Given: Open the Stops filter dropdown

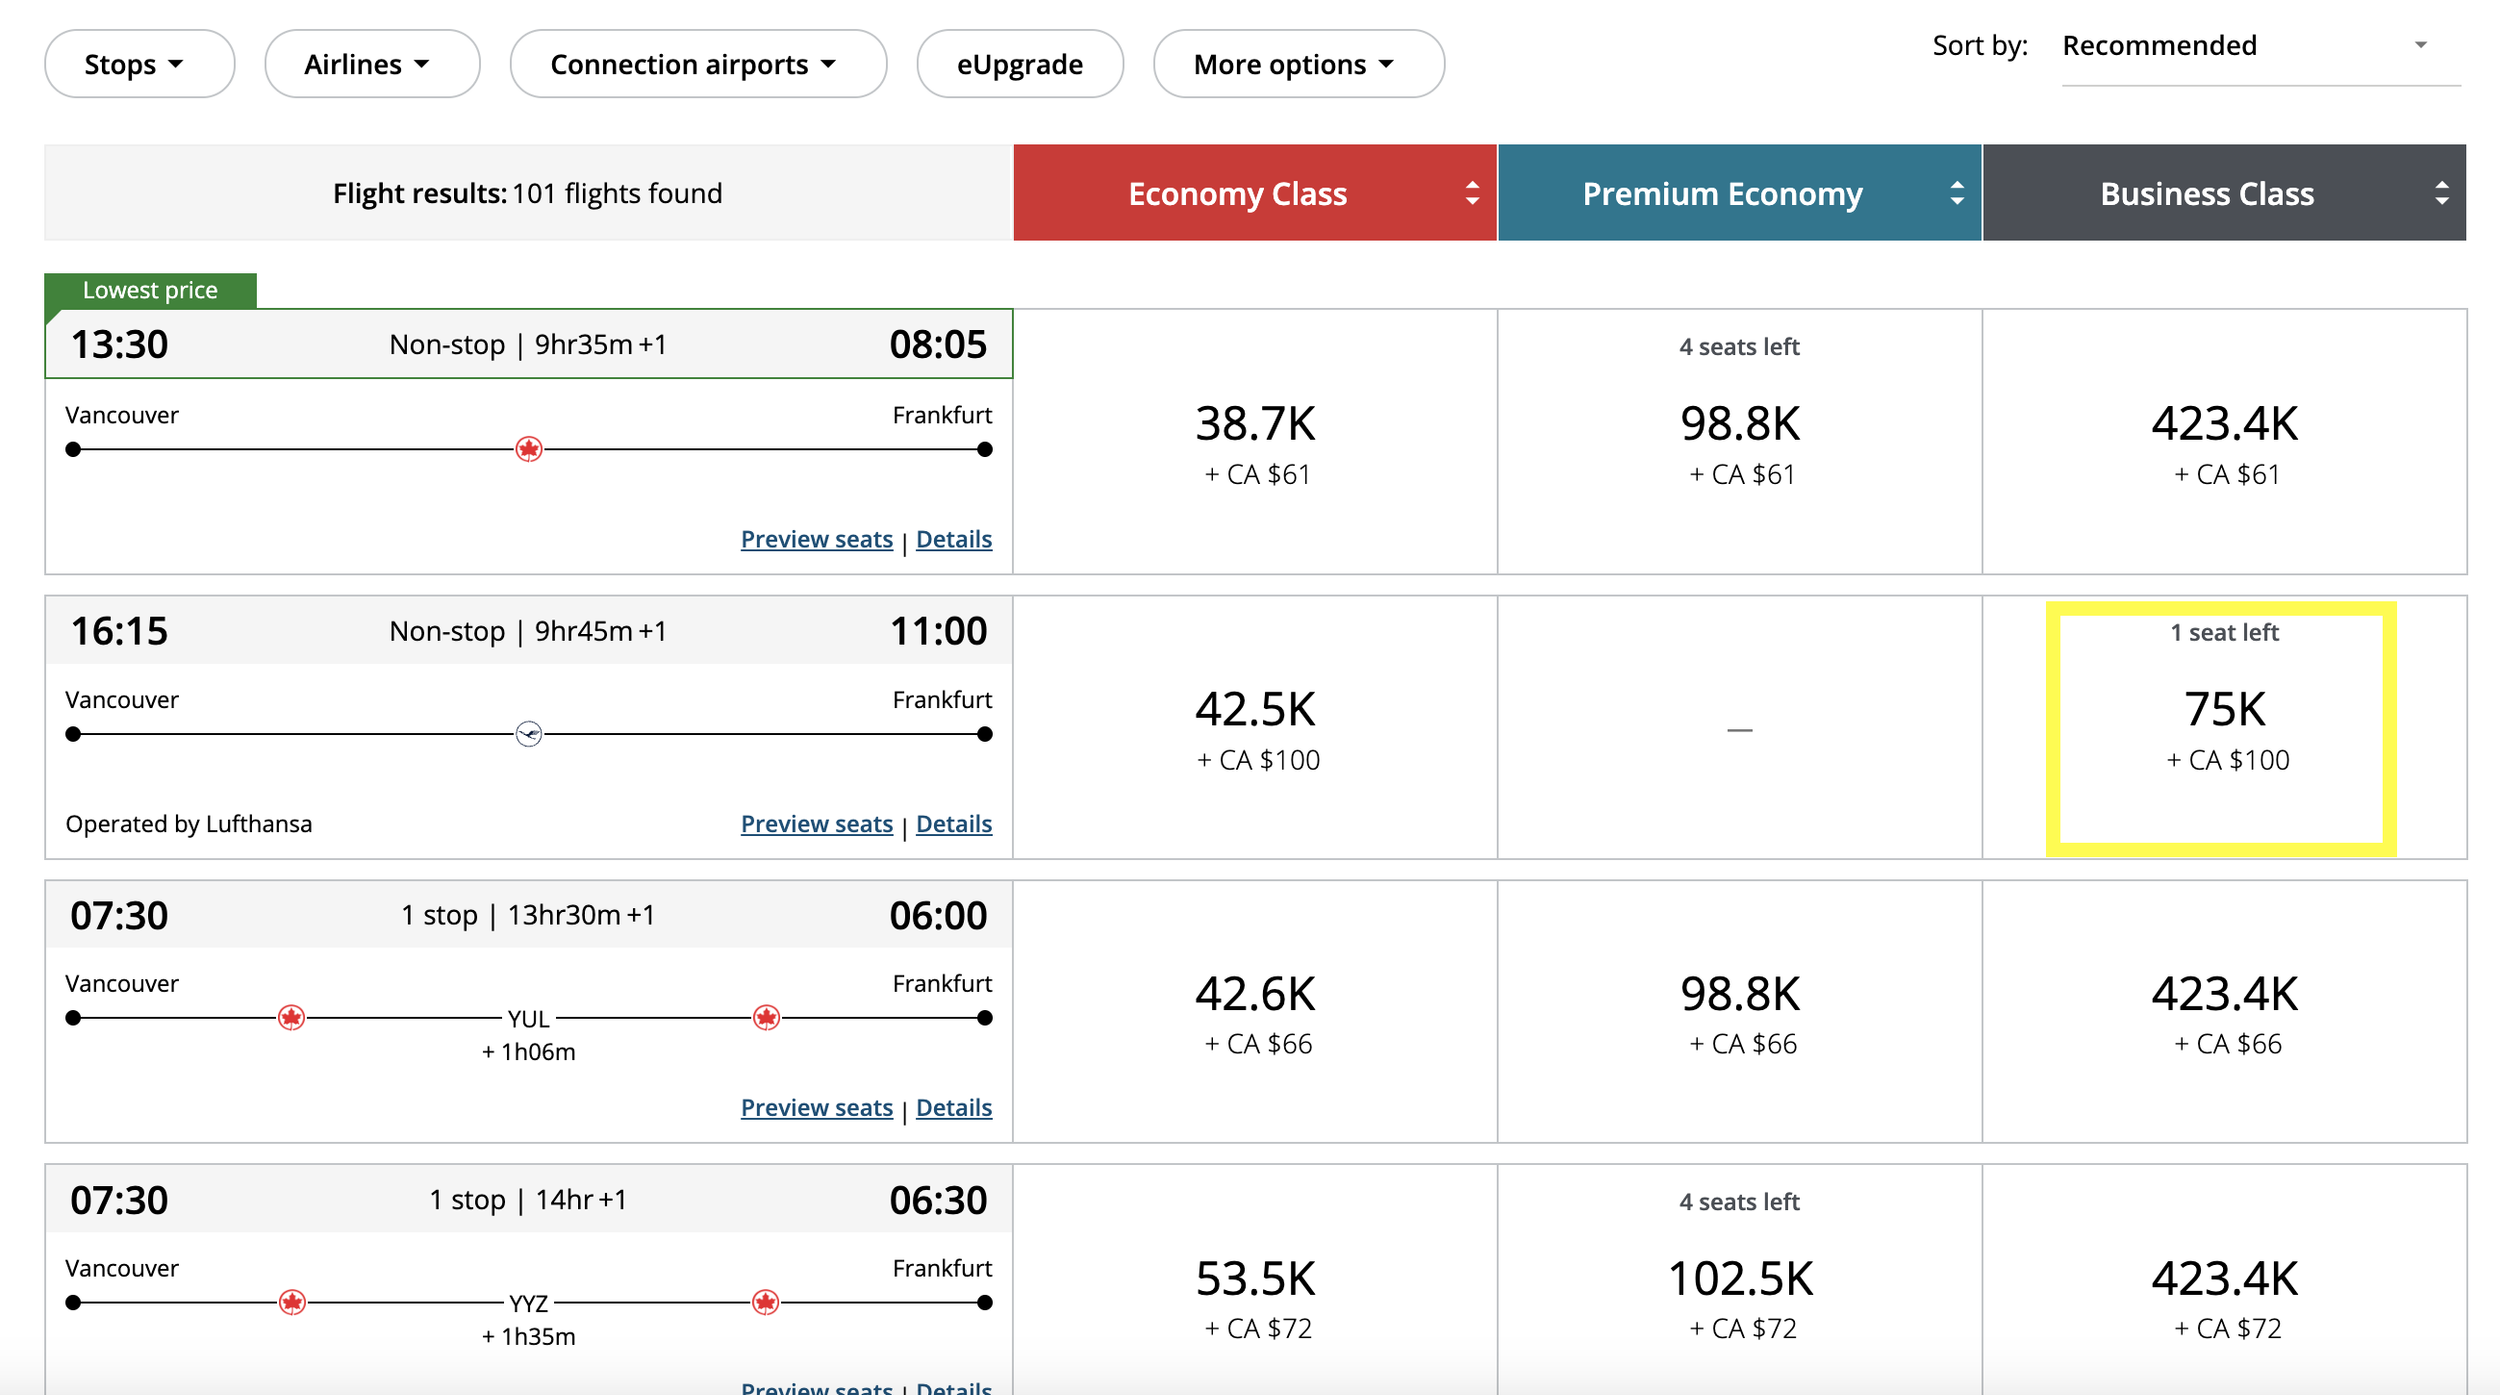Looking at the screenshot, I should (x=140, y=64).
